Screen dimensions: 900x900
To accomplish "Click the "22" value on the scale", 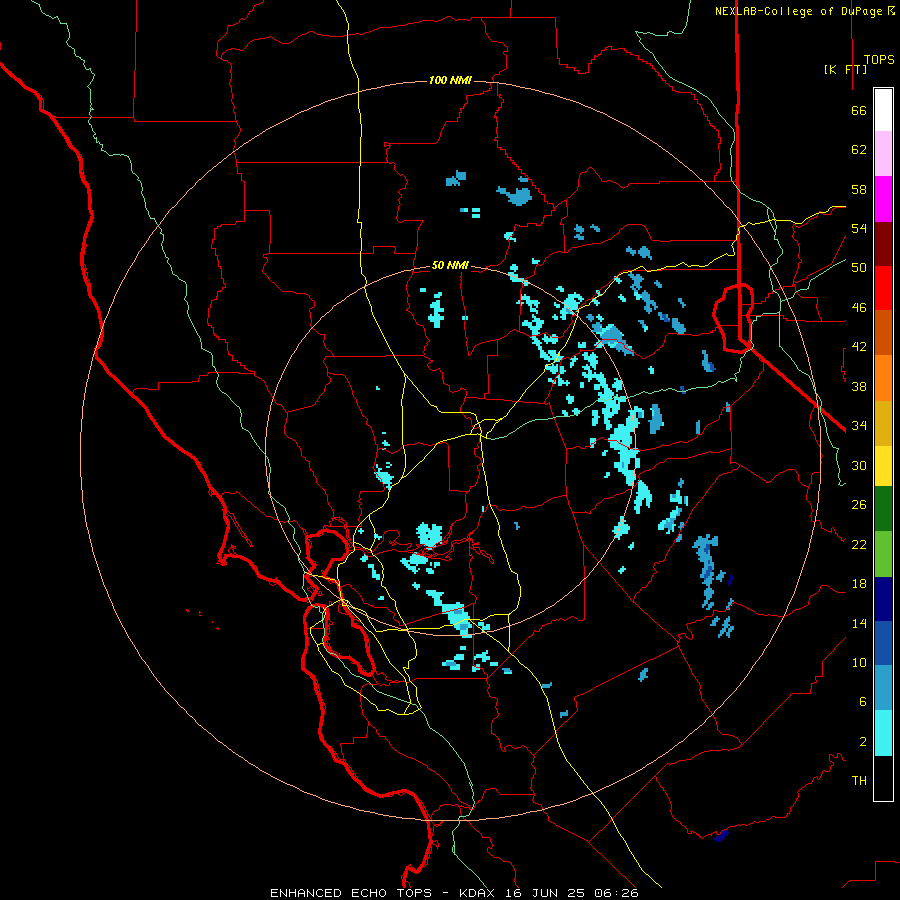I will pyautogui.click(x=859, y=545).
